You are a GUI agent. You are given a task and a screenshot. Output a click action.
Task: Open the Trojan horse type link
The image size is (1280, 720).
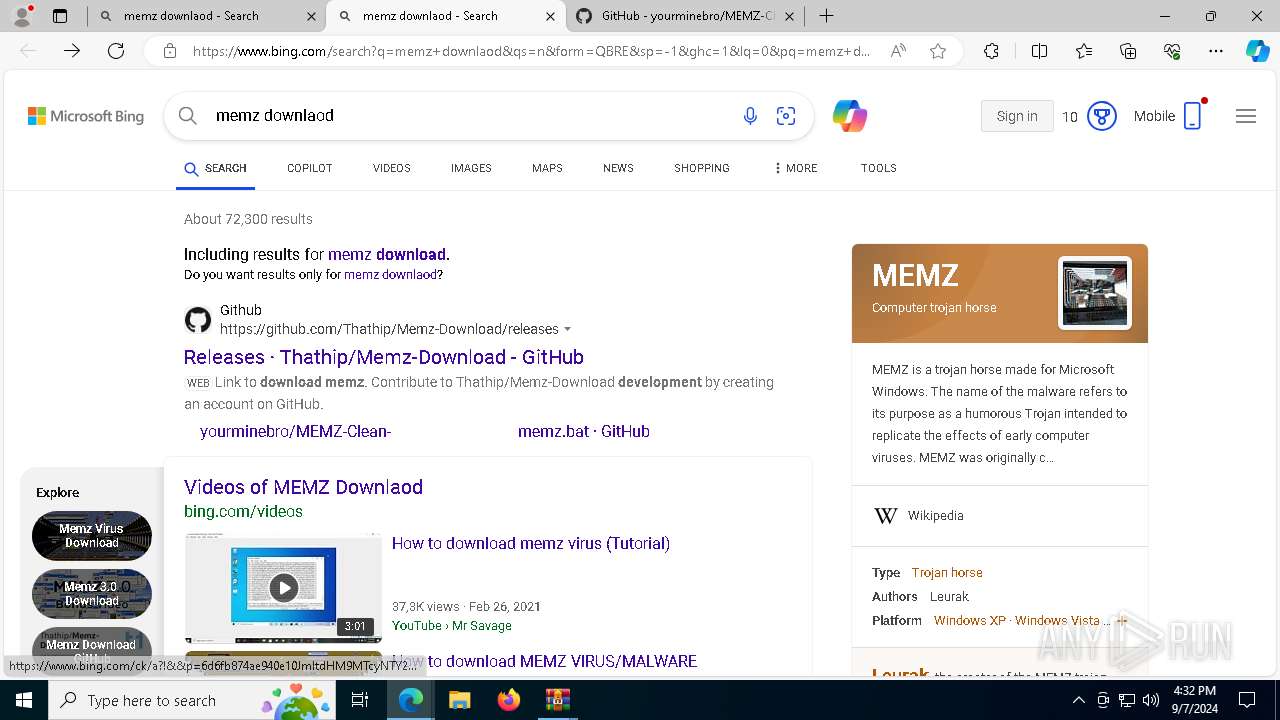[947, 573]
